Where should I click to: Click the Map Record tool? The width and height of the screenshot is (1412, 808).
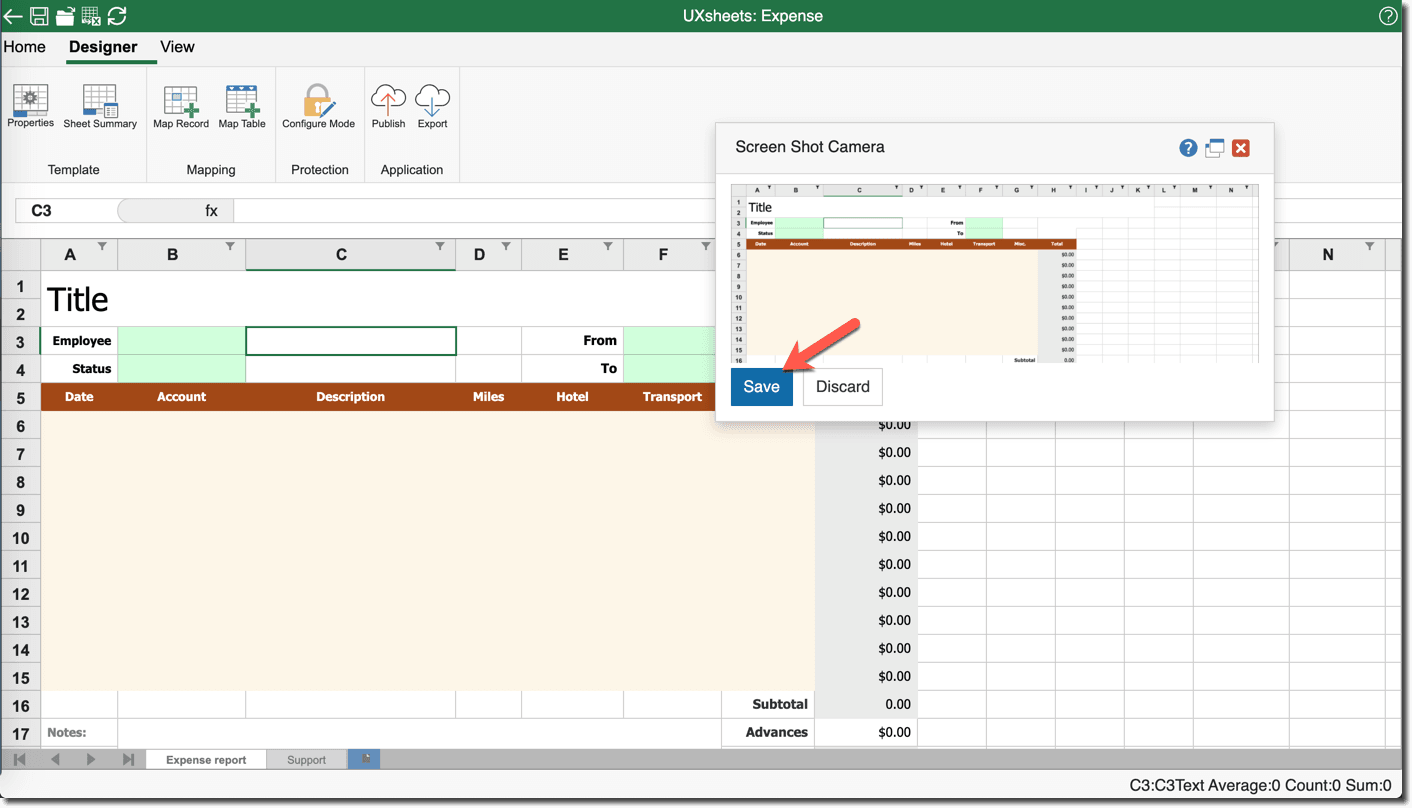point(181,107)
